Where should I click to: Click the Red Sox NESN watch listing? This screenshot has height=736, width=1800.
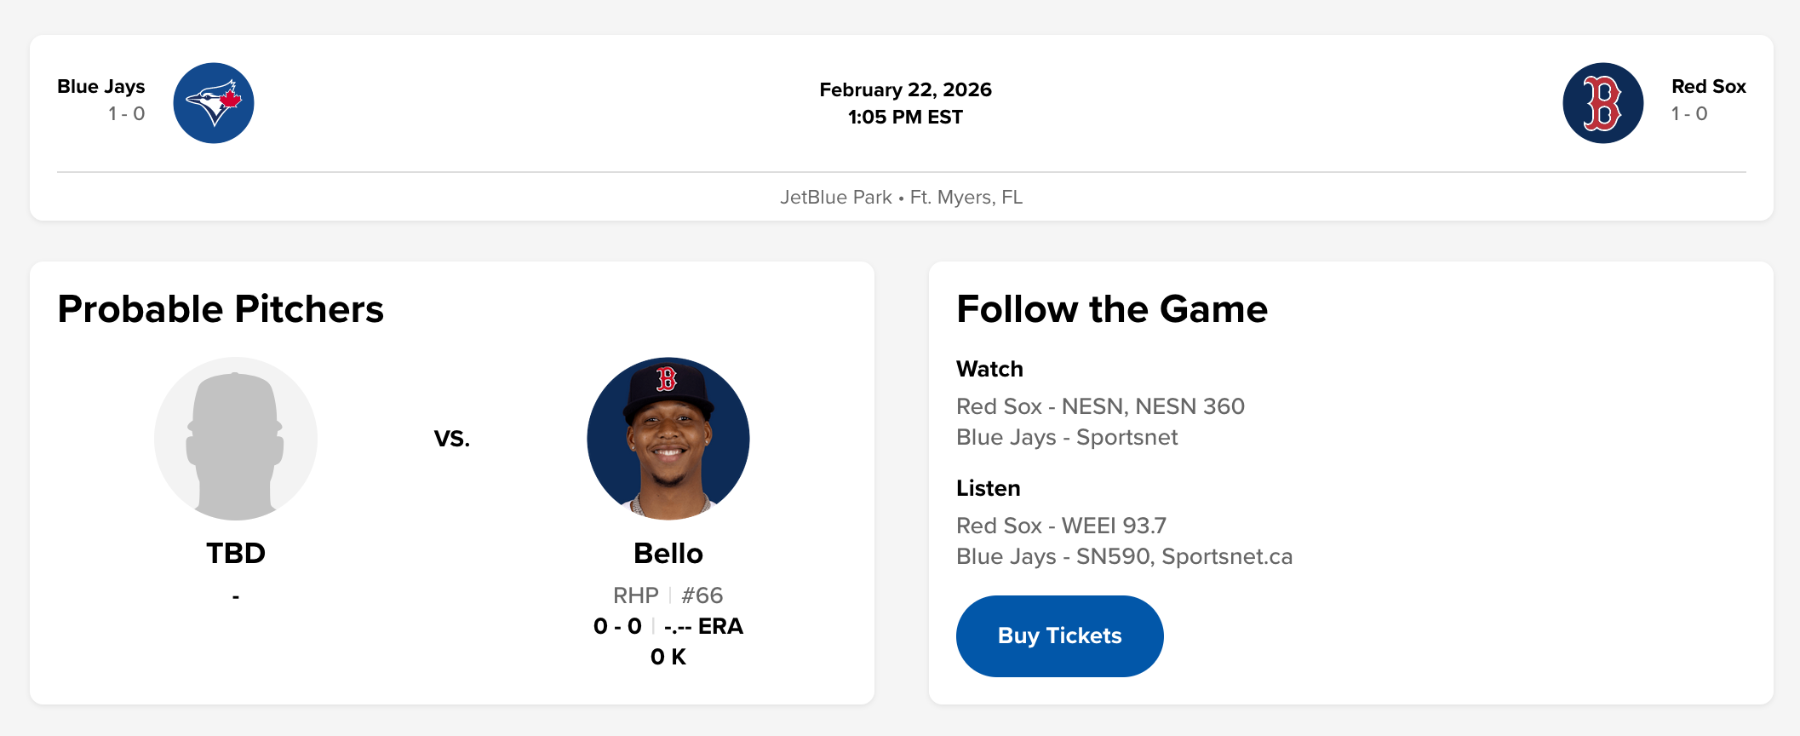(x=1100, y=406)
